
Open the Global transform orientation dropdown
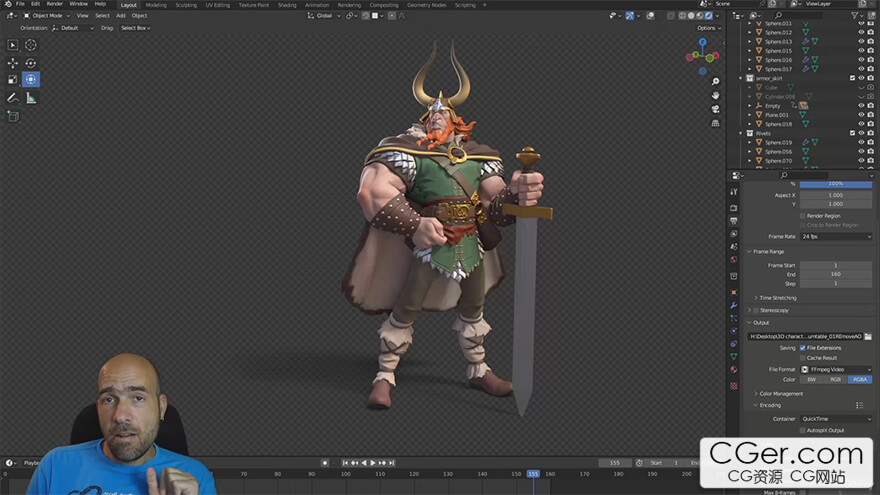click(x=324, y=16)
